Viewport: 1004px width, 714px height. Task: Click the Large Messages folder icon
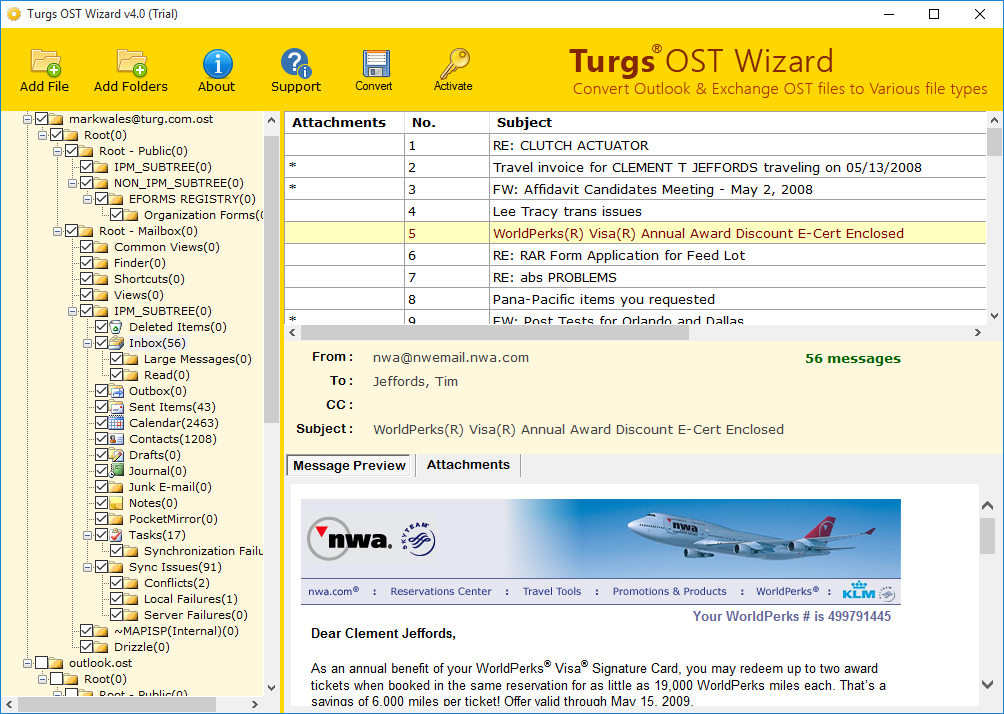point(131,359)
